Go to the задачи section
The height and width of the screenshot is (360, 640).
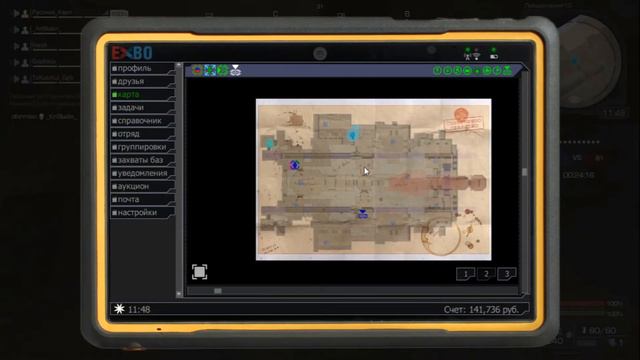[x=142, y=107]
